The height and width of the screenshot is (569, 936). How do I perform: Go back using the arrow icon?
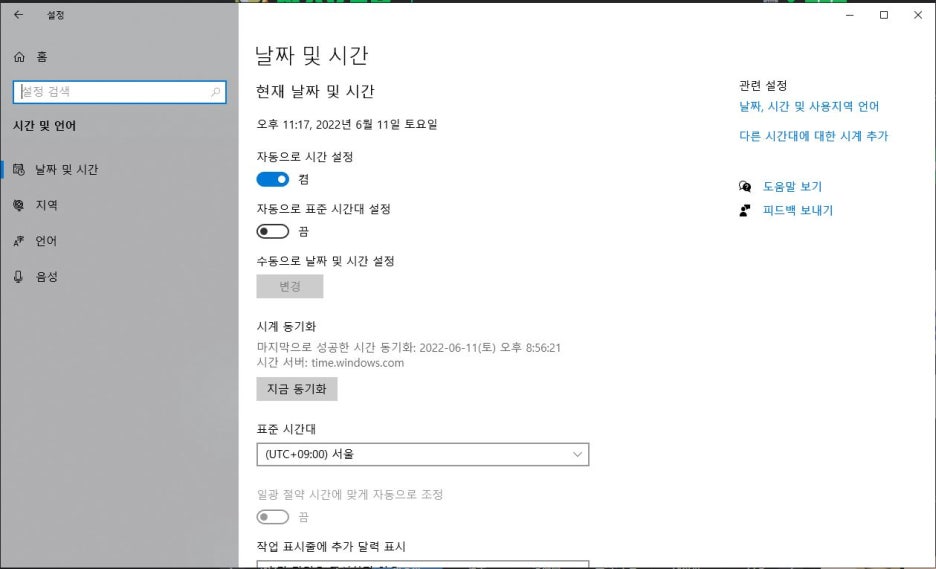tap(19, 15)
